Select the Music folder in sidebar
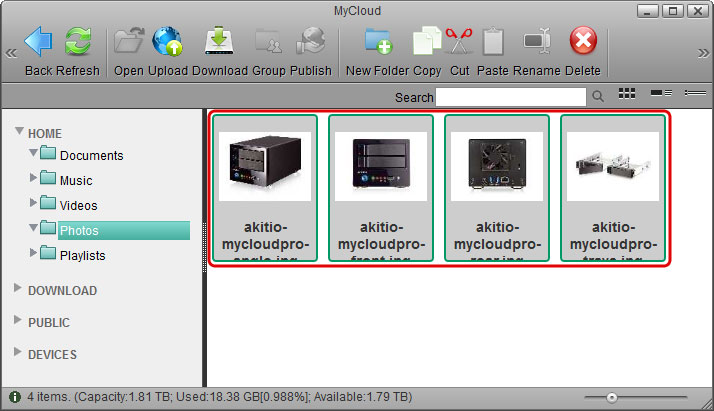 click(76, 181)
